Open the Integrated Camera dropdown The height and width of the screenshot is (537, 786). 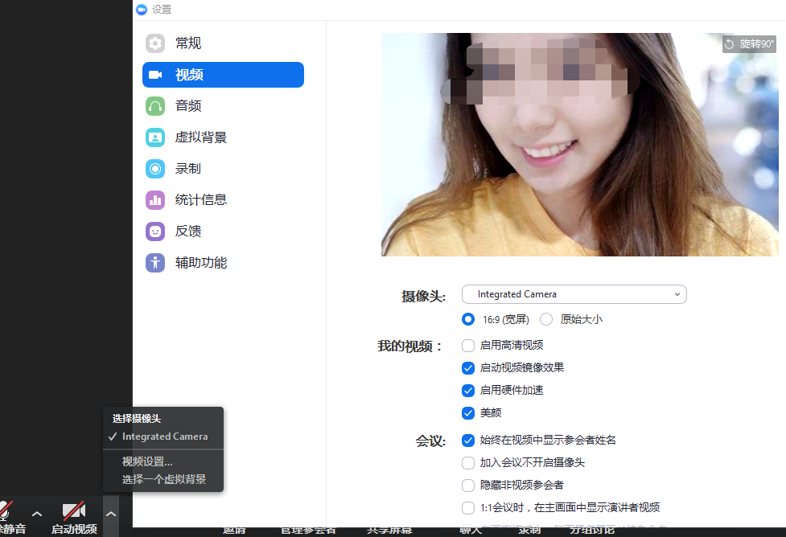tap(574, 294)
